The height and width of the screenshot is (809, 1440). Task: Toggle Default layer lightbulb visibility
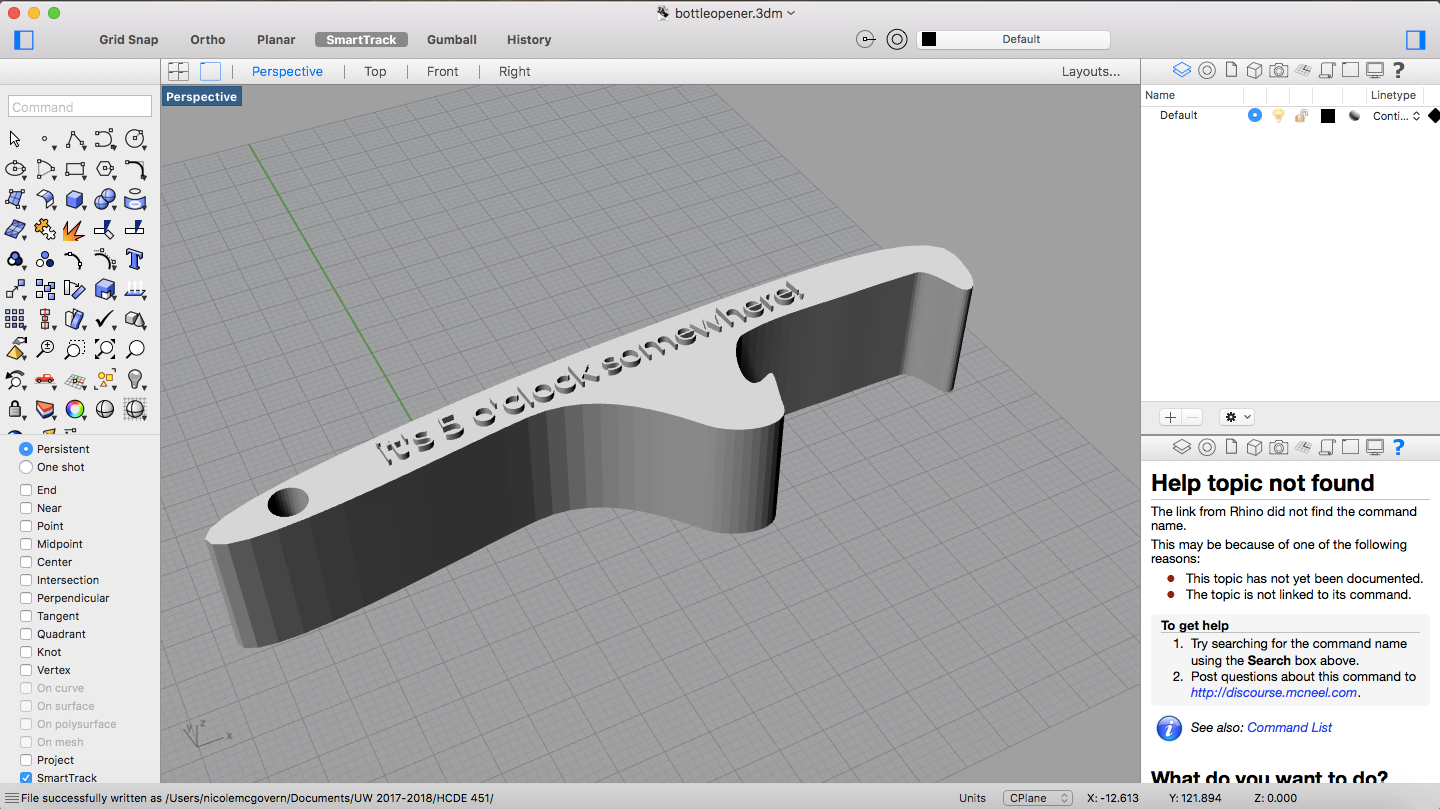pyautogui.click(x=1278, y=115)
